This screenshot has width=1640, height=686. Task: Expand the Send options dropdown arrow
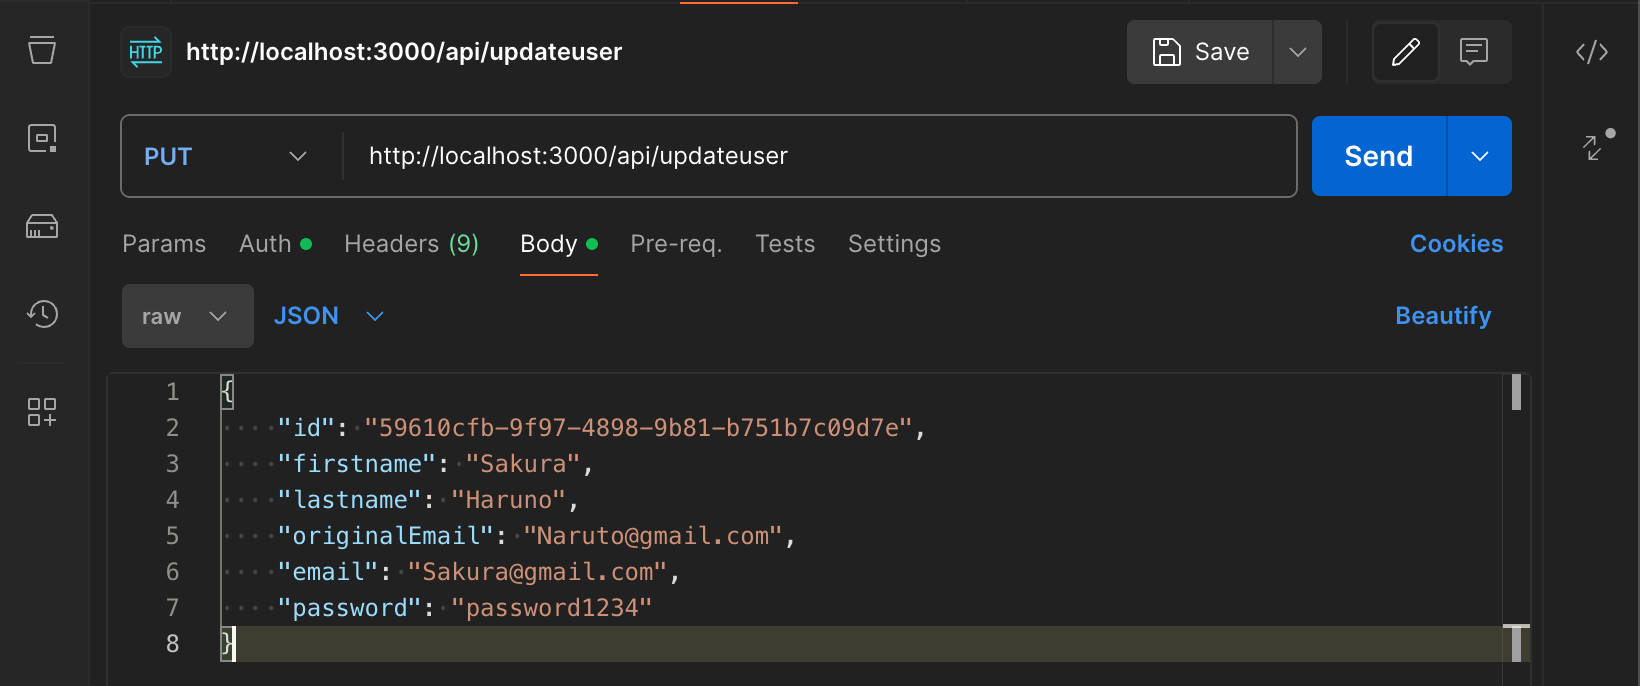[x=1480, y=156]
